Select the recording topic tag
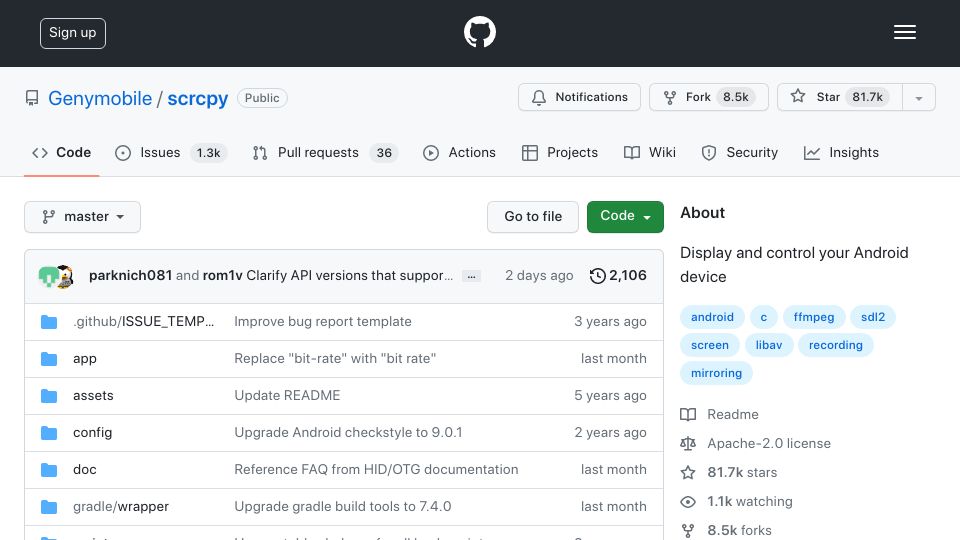Screen dimensions: 960x540 click(836, 345)
